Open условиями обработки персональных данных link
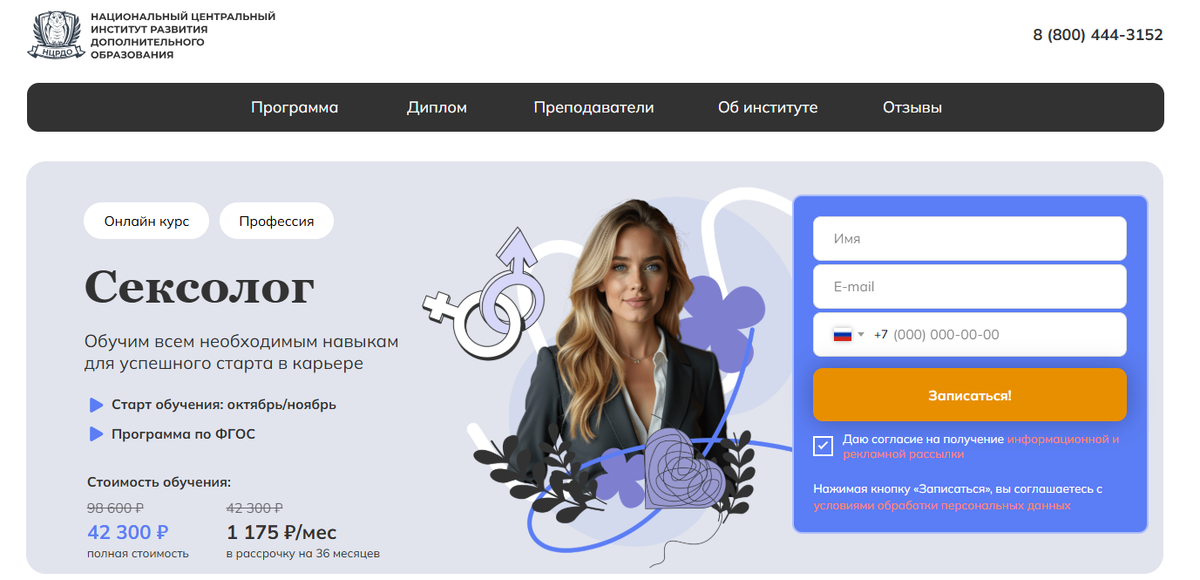This screenshot has width=1200, height=580. coord(942,505)
